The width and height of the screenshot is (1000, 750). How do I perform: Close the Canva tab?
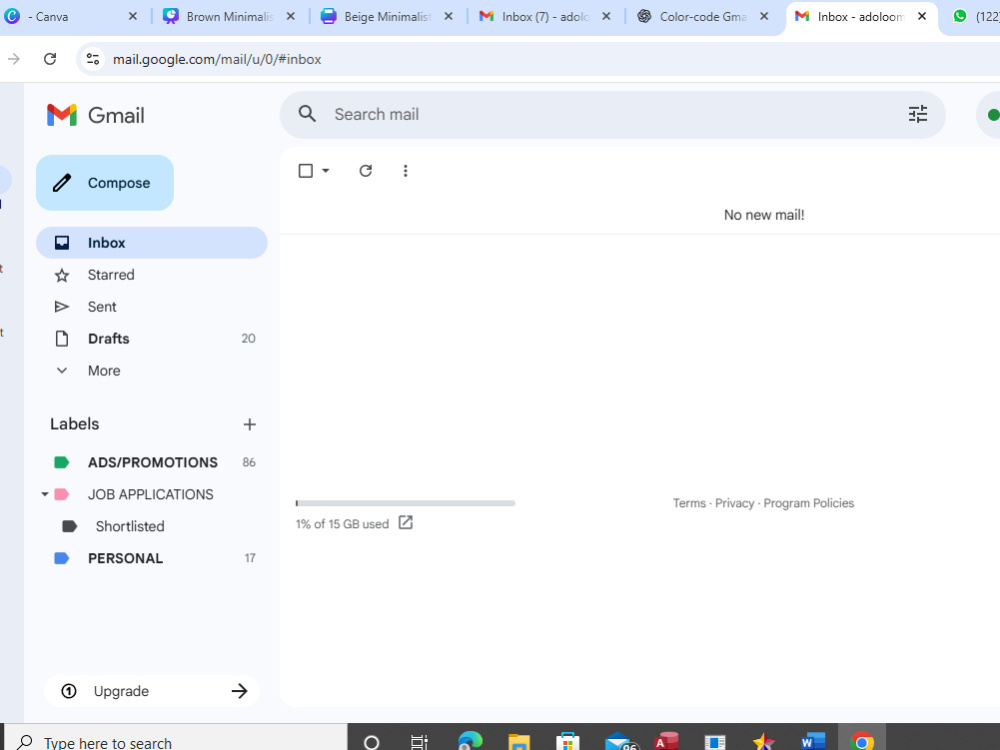tap(133, 17)
